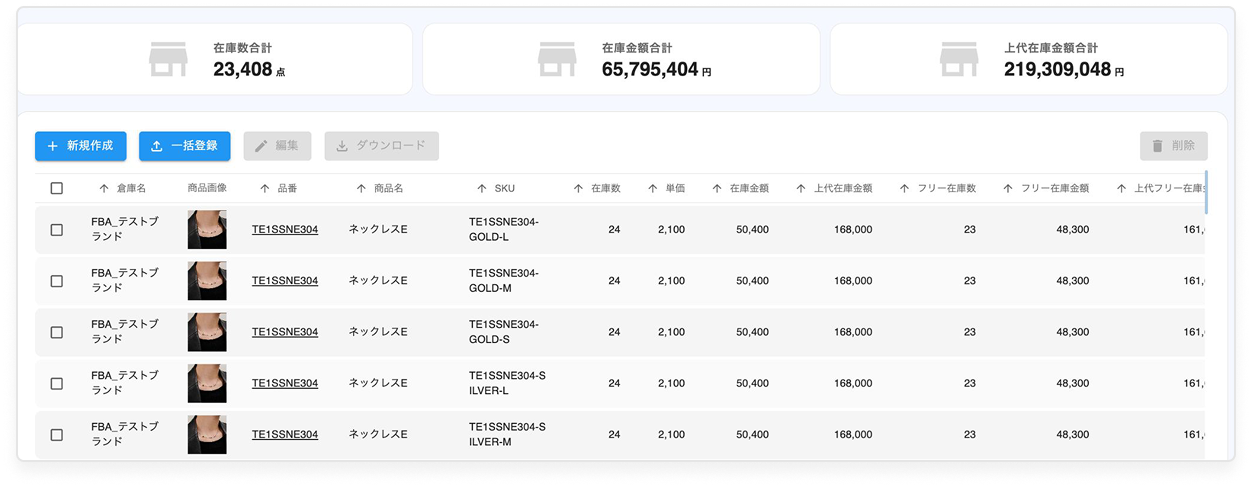1252x488 pixels.
Task: Toggle the select-all checkbox in the table header
Action: coord(56,188)
